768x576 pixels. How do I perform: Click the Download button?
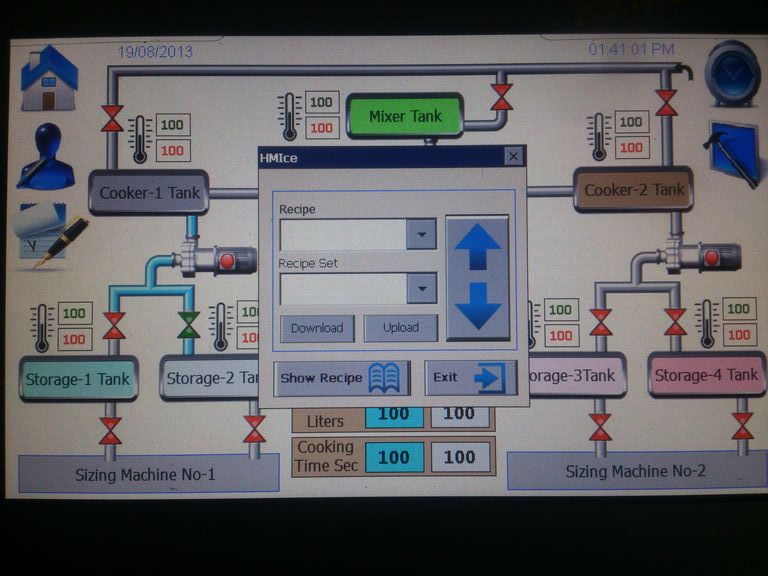[x=317, y=328]
